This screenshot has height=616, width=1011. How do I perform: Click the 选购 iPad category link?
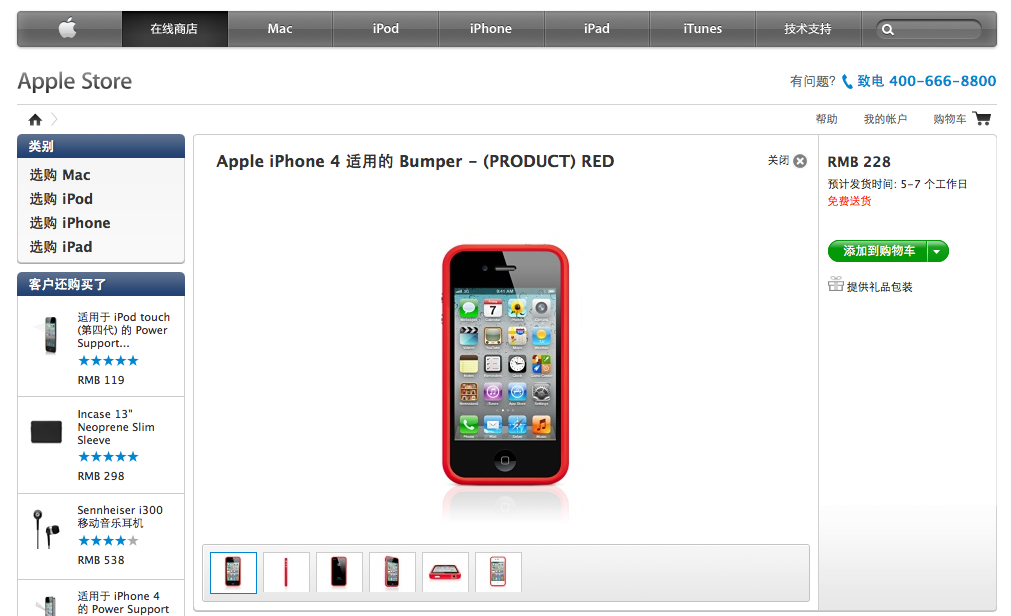coord(61,247)
